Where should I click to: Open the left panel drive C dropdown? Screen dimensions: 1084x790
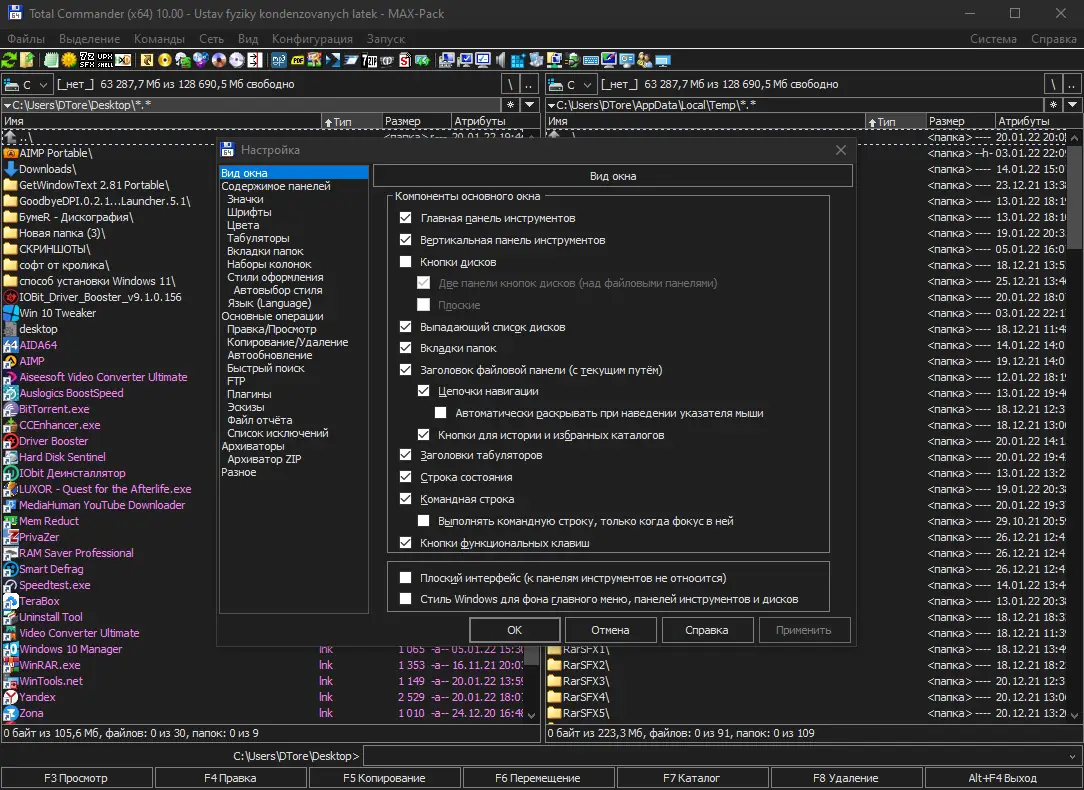[x=28, y=85]
